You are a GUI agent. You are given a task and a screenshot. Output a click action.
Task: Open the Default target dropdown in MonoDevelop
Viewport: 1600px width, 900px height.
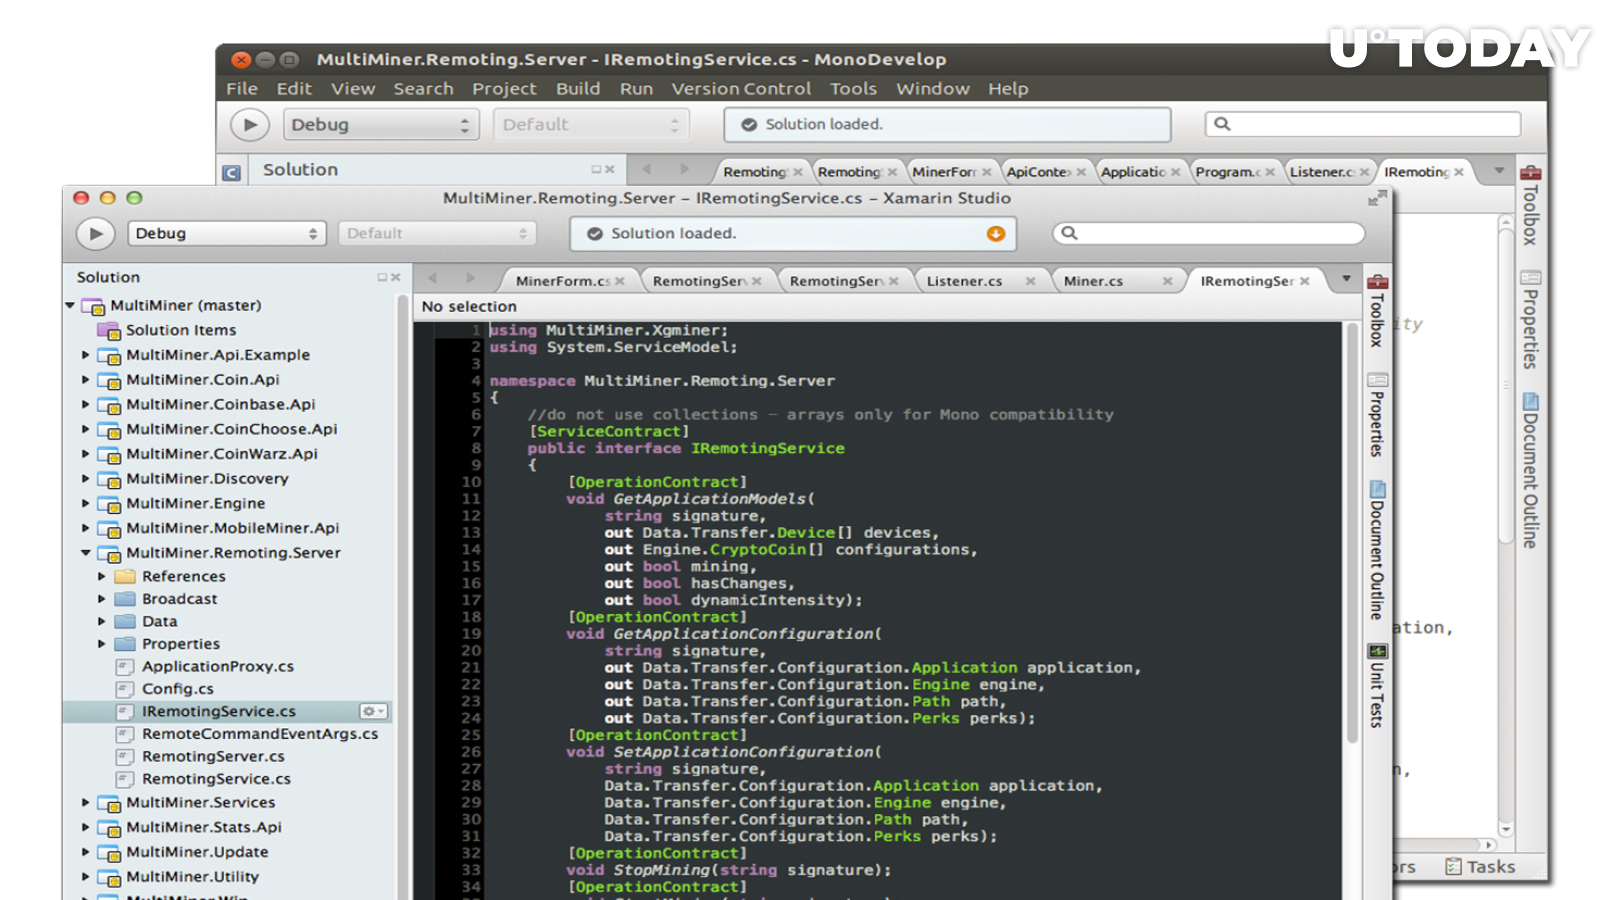click(x=590, y=125)
